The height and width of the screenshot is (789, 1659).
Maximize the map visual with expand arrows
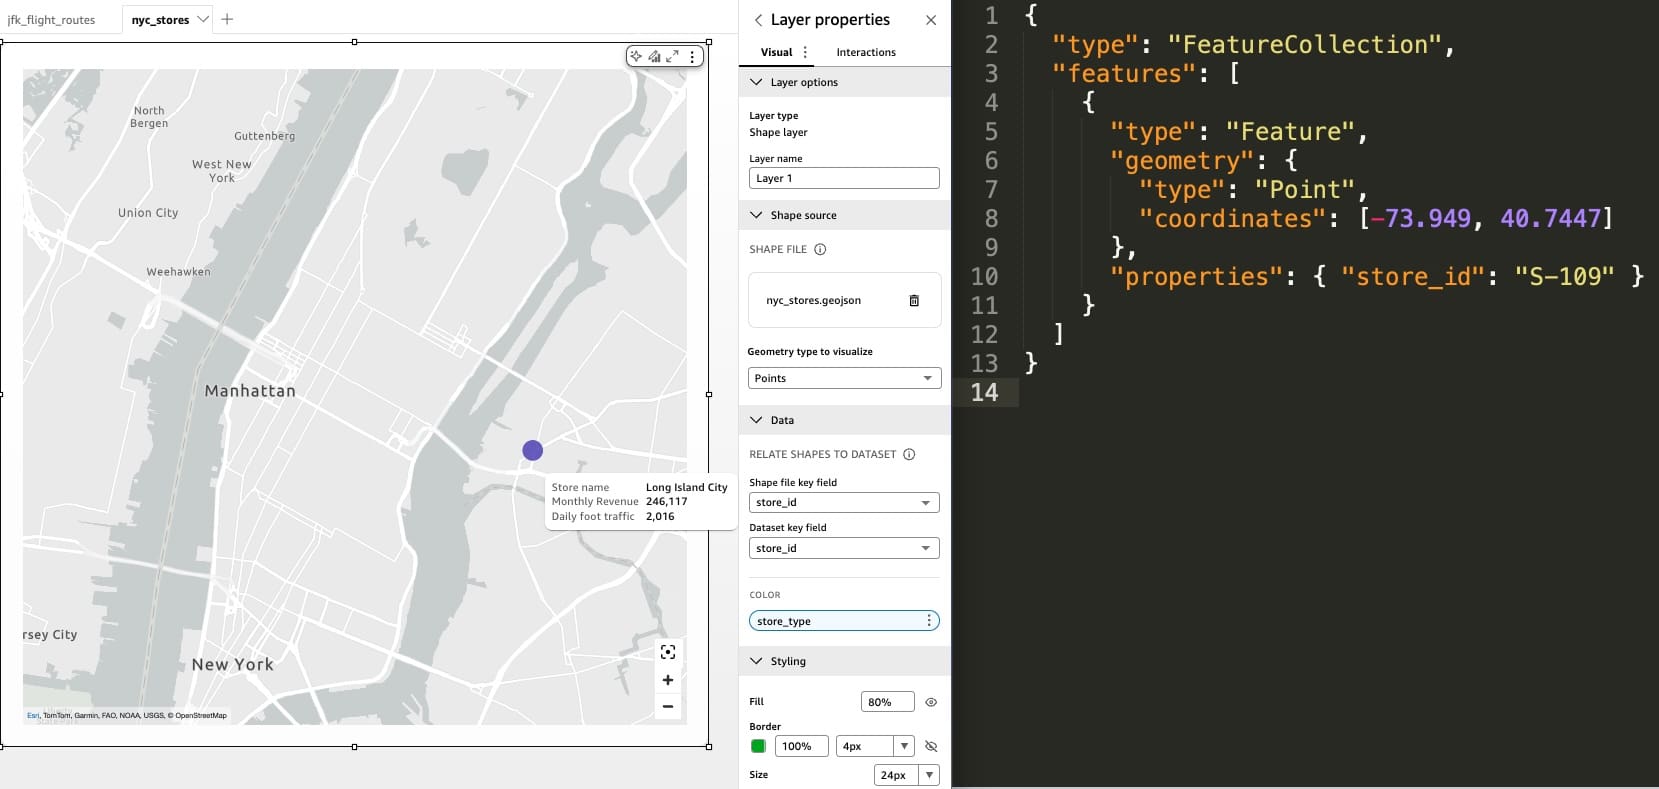click(x=673, y=56)
